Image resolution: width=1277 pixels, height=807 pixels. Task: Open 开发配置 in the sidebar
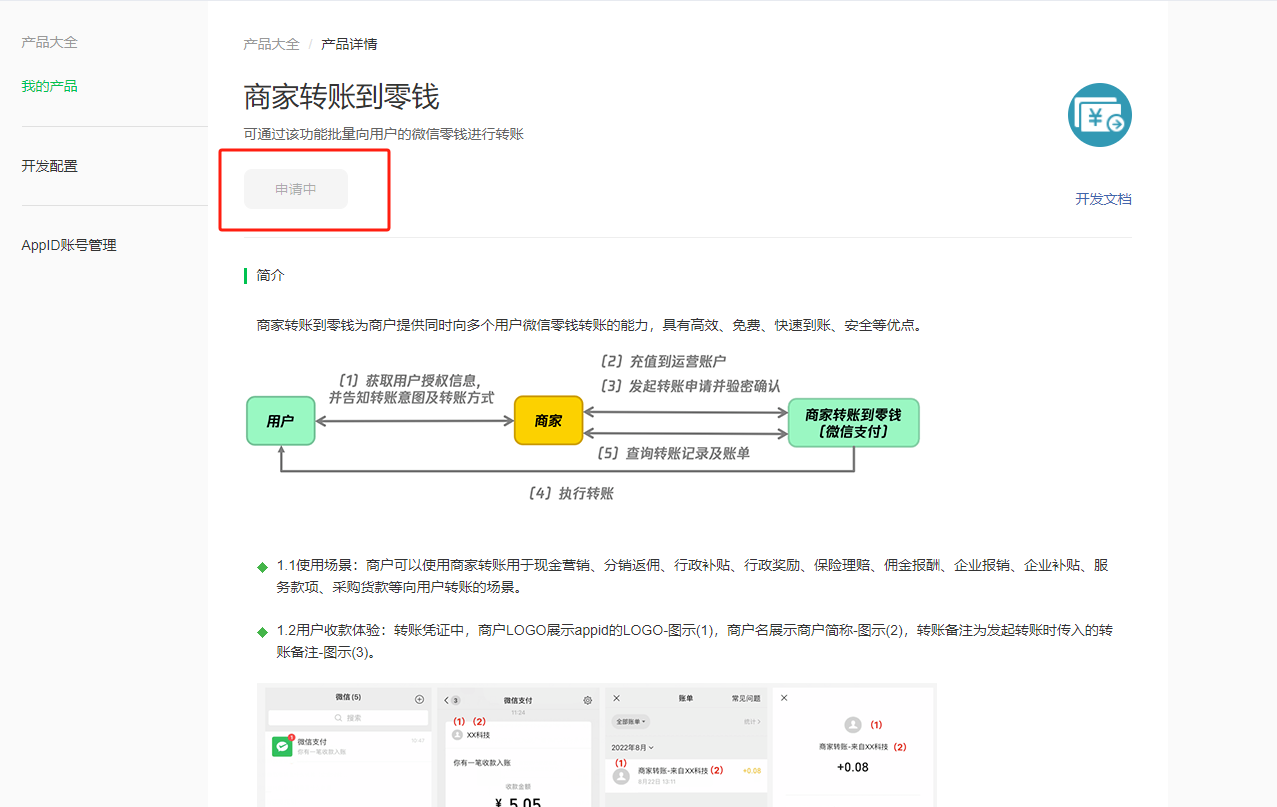point(49,166)
